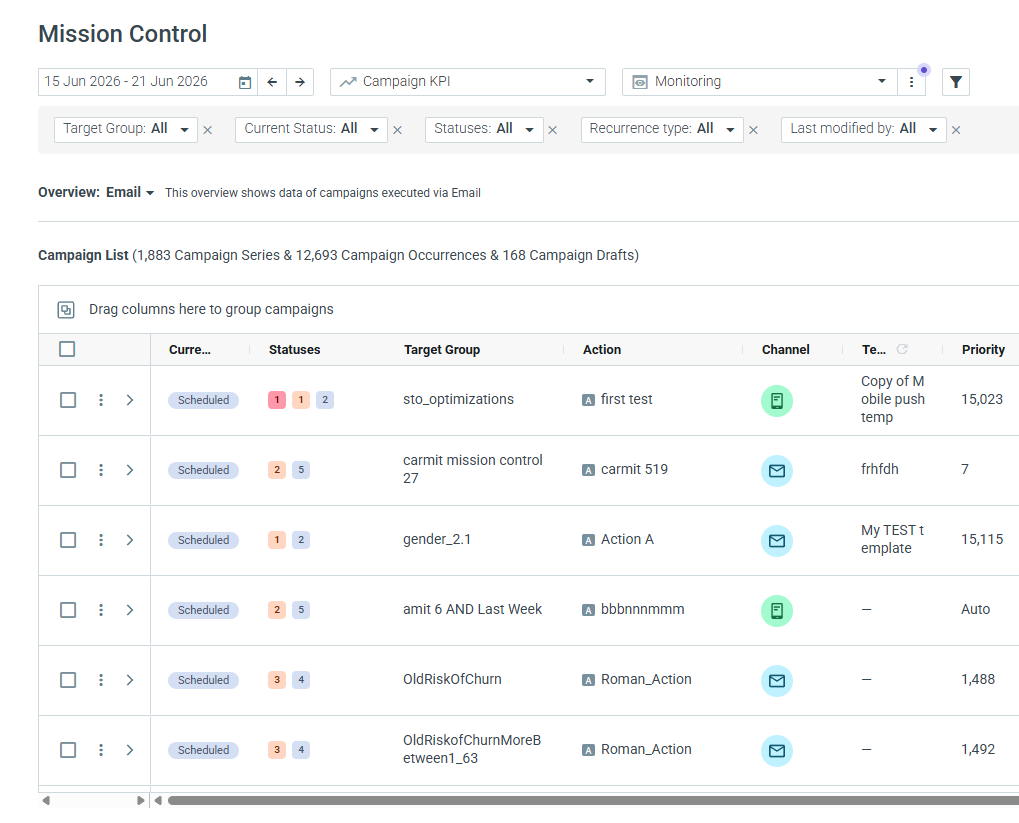Sort by the Priority column header
This screenshot has width=1019, height=823.
click(983, 350)
